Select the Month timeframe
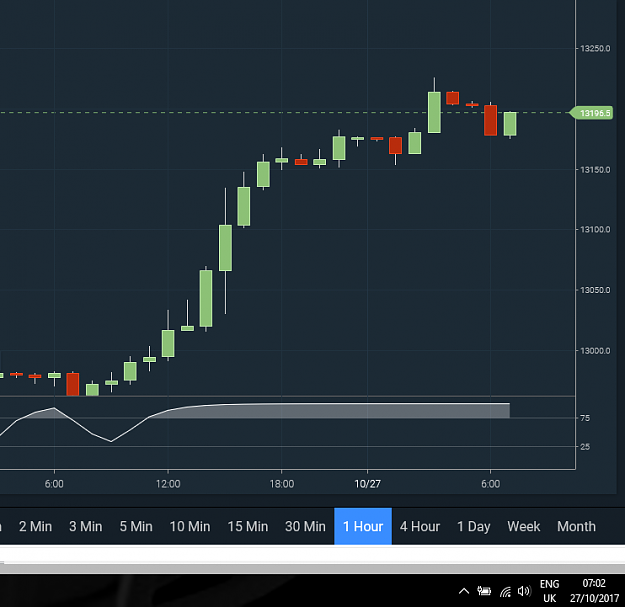The image size is (625, 607). coord(576,526)
